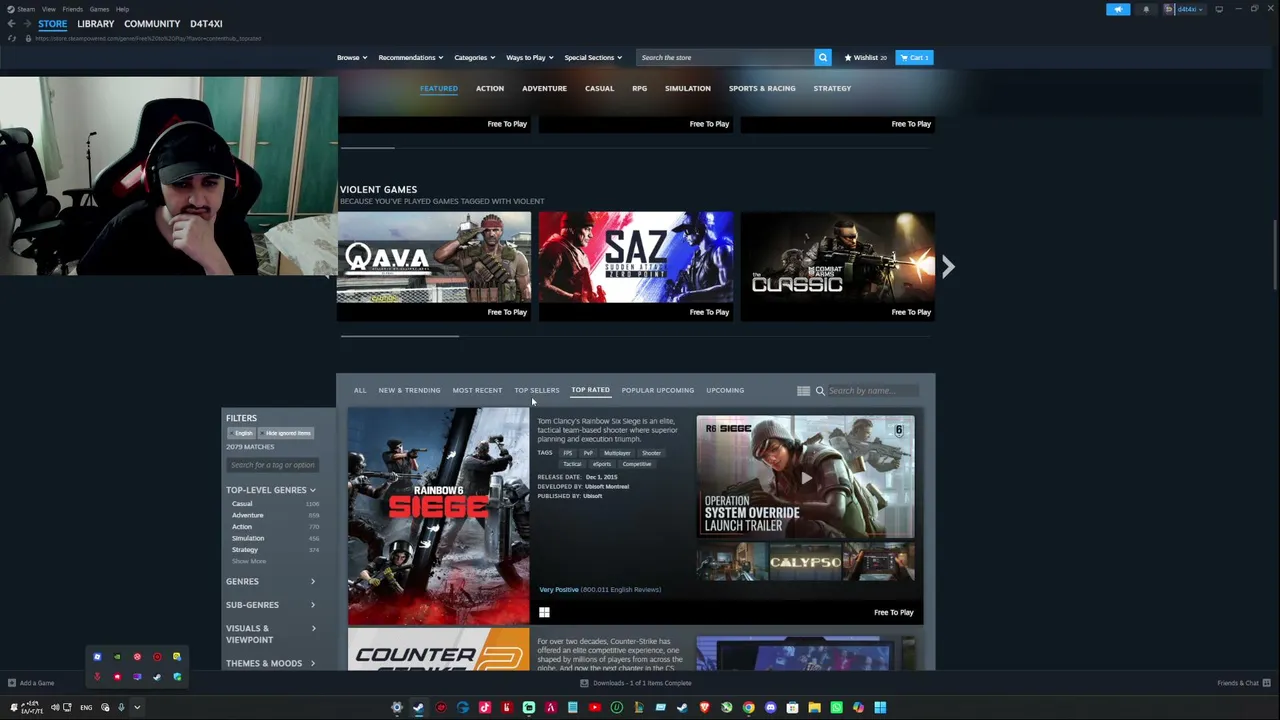This screenshot has height=720, width=1280.
Task: Expand the Sub-Genres filter section
Action: click(271, 605)
